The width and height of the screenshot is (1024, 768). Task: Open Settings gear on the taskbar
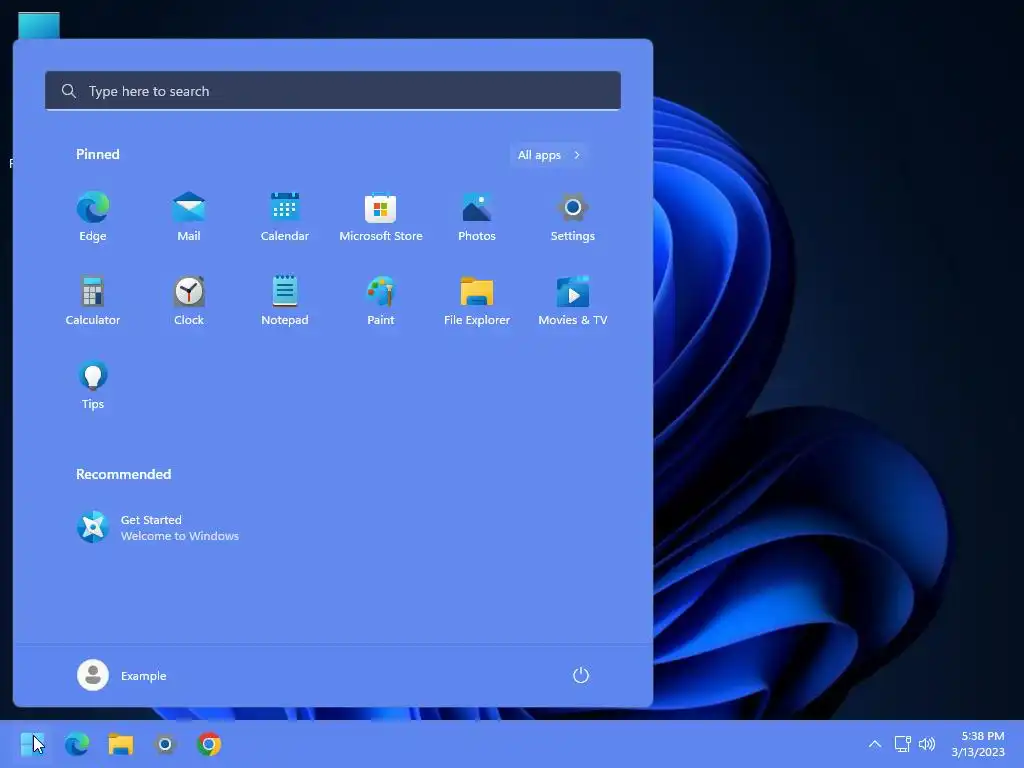tap(165, 744)
